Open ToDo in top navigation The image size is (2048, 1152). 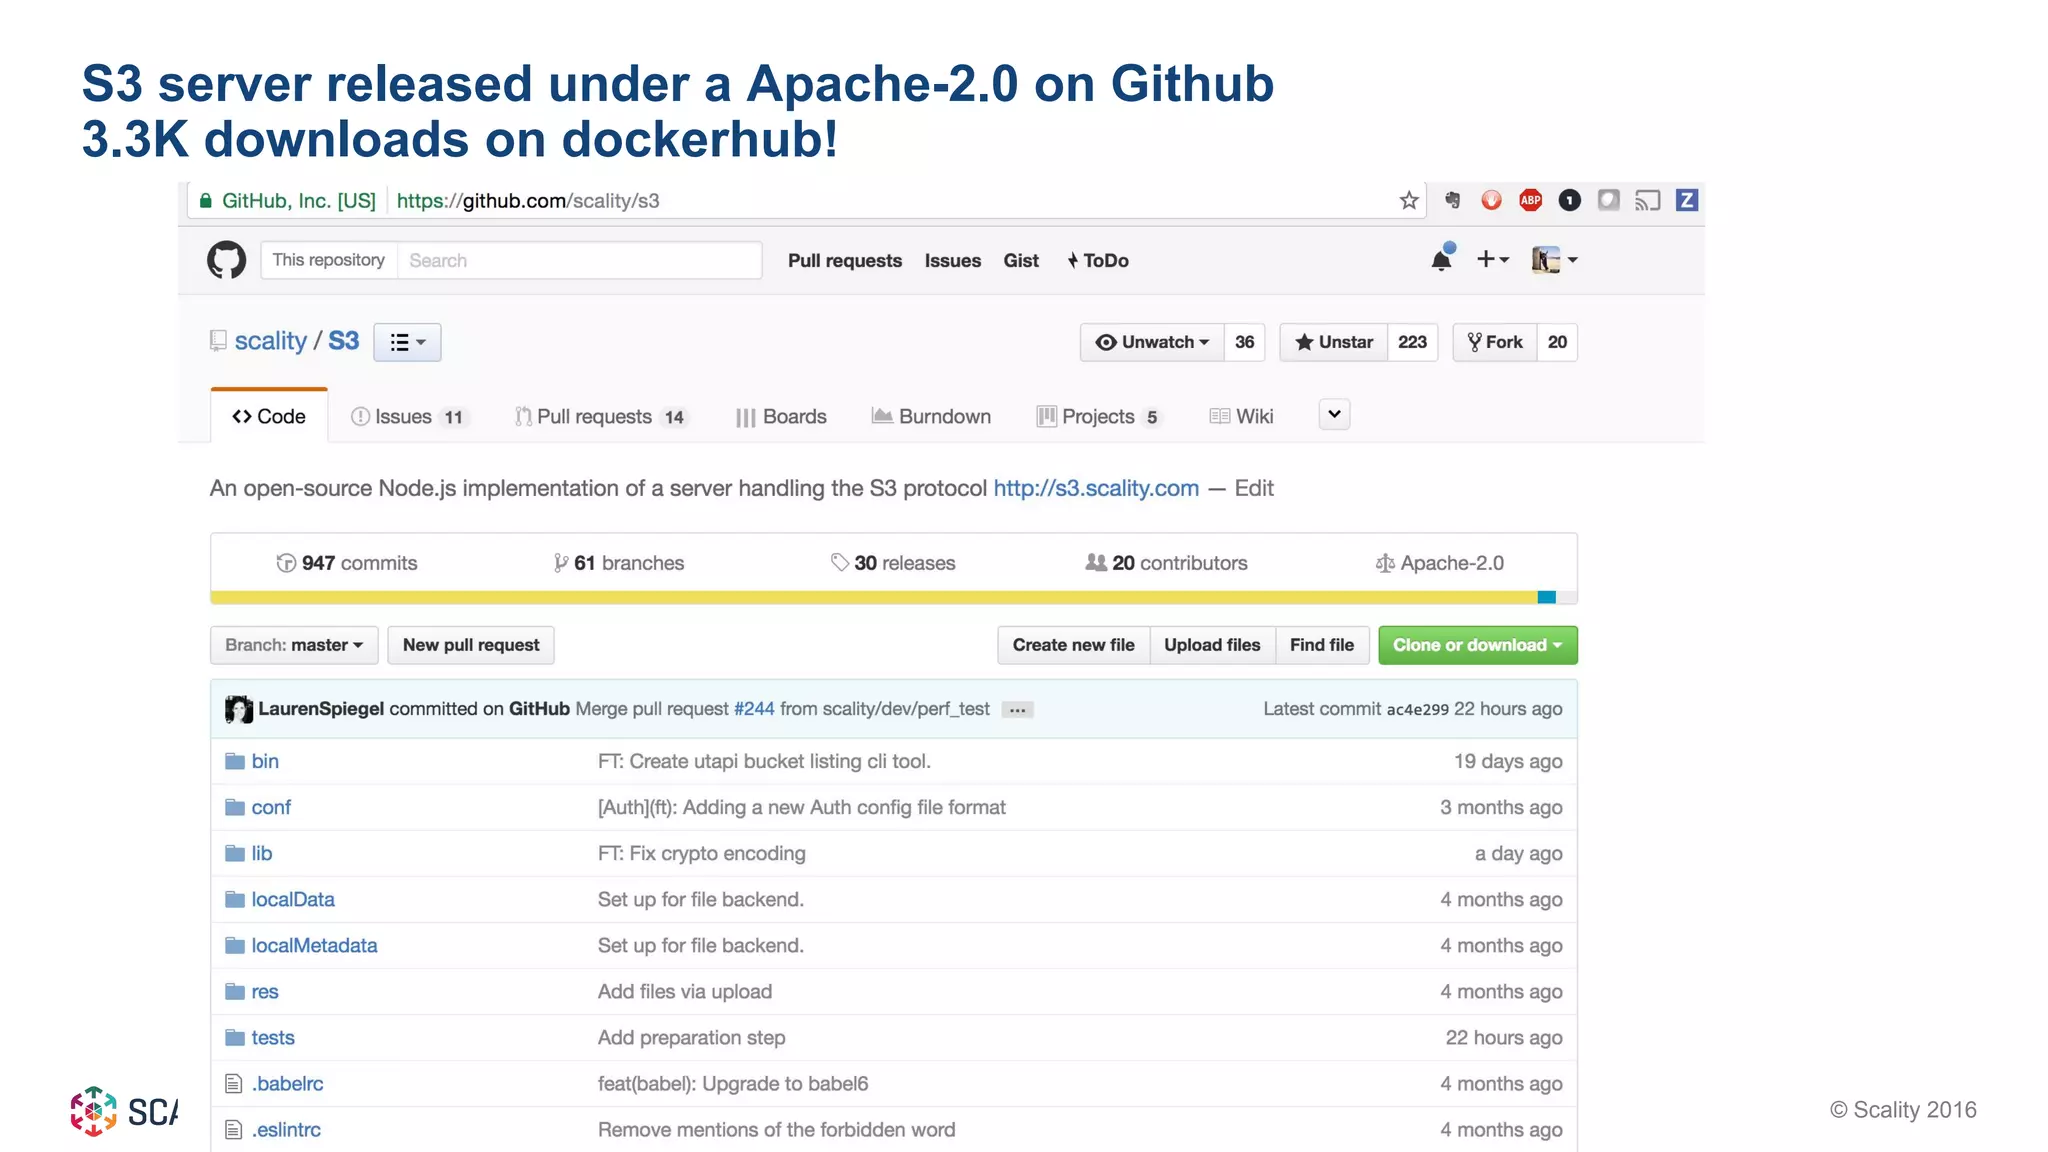pyautogui.click(x=1098, y=260)
